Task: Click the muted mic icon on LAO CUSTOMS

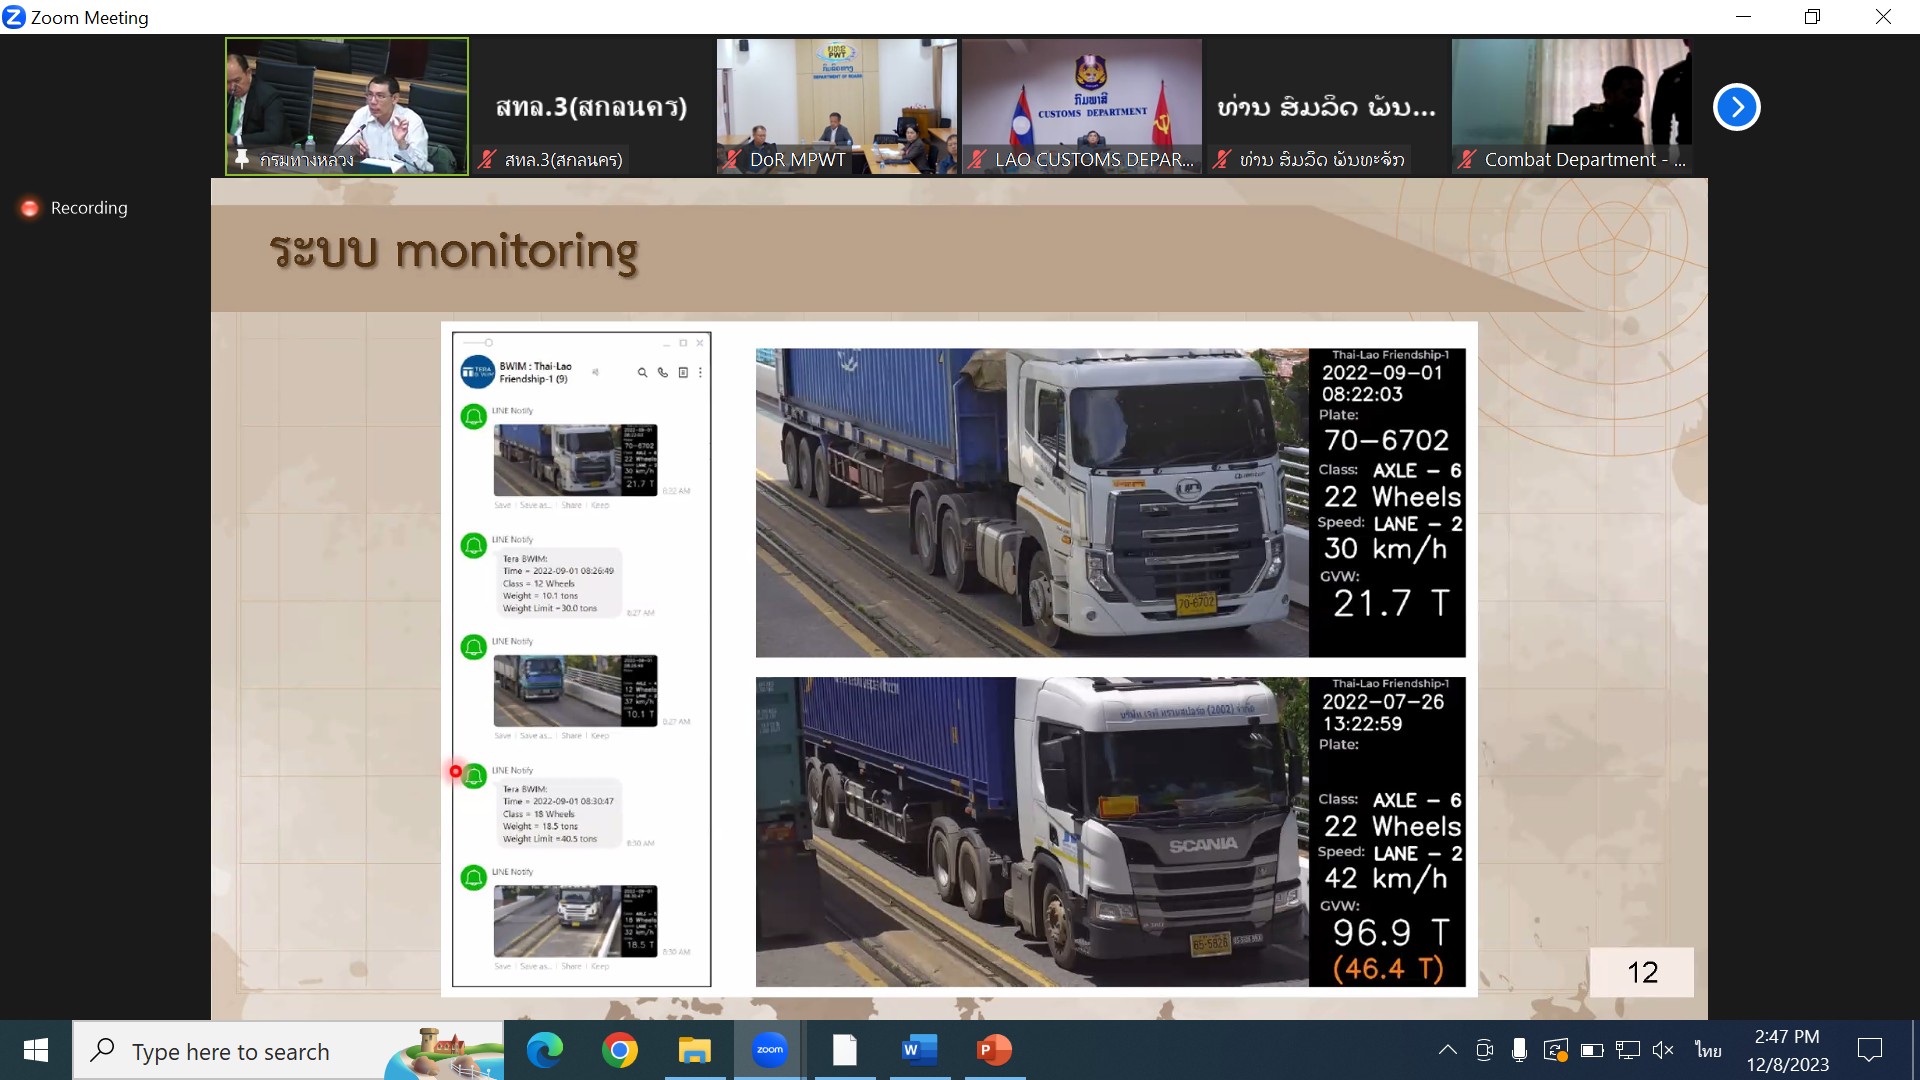Action: click(x=978, y=160)
